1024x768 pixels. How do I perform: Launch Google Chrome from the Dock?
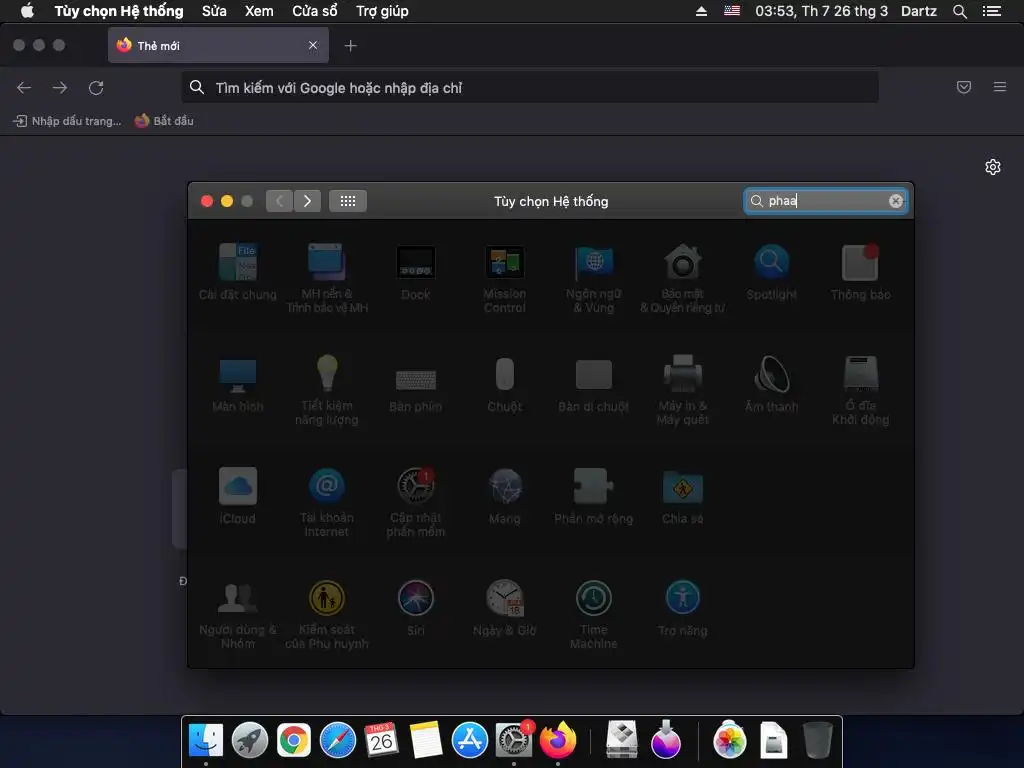pos(294,740)
